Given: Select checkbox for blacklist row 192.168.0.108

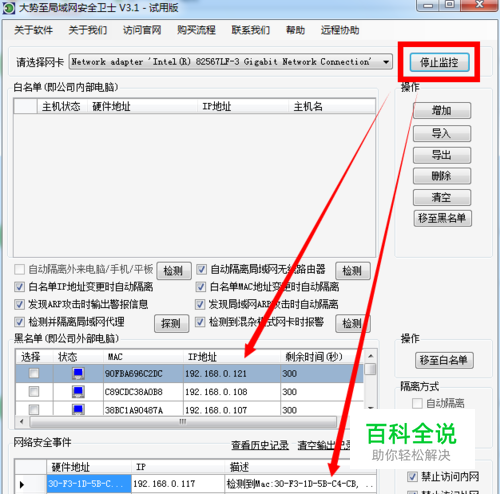Looking at the screenshot, I should coord(34,391).
